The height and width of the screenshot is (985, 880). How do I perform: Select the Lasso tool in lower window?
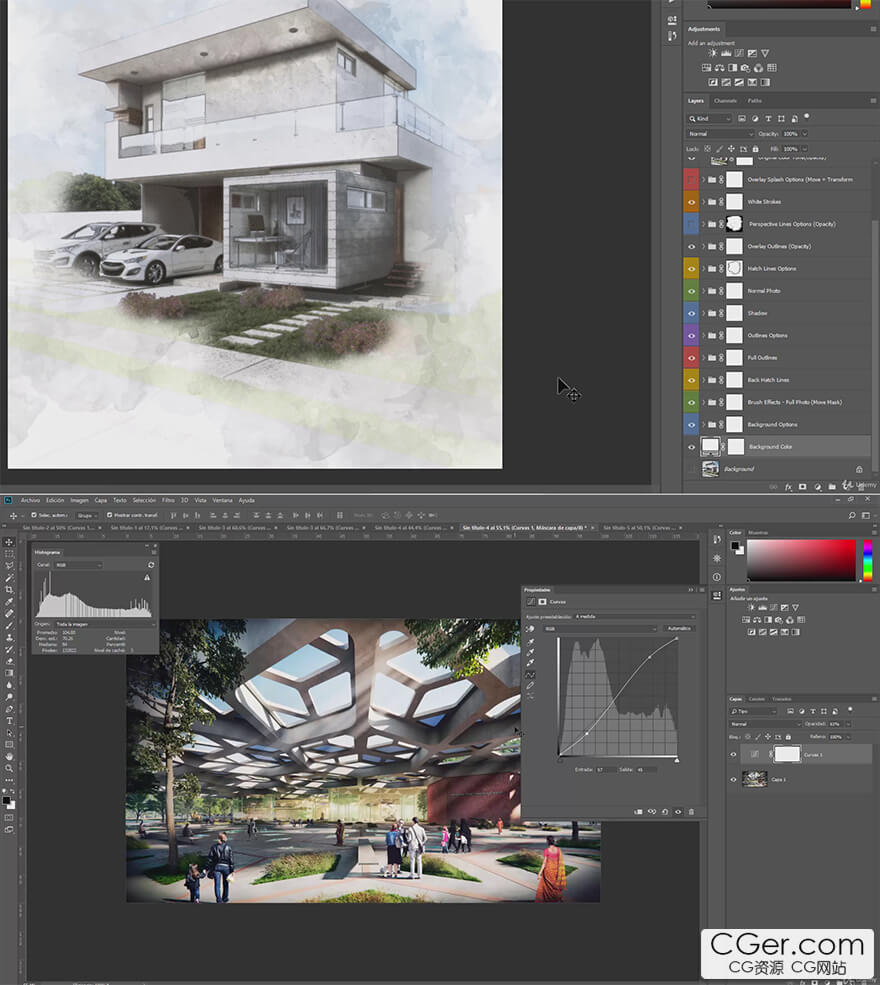click(9, 565)
